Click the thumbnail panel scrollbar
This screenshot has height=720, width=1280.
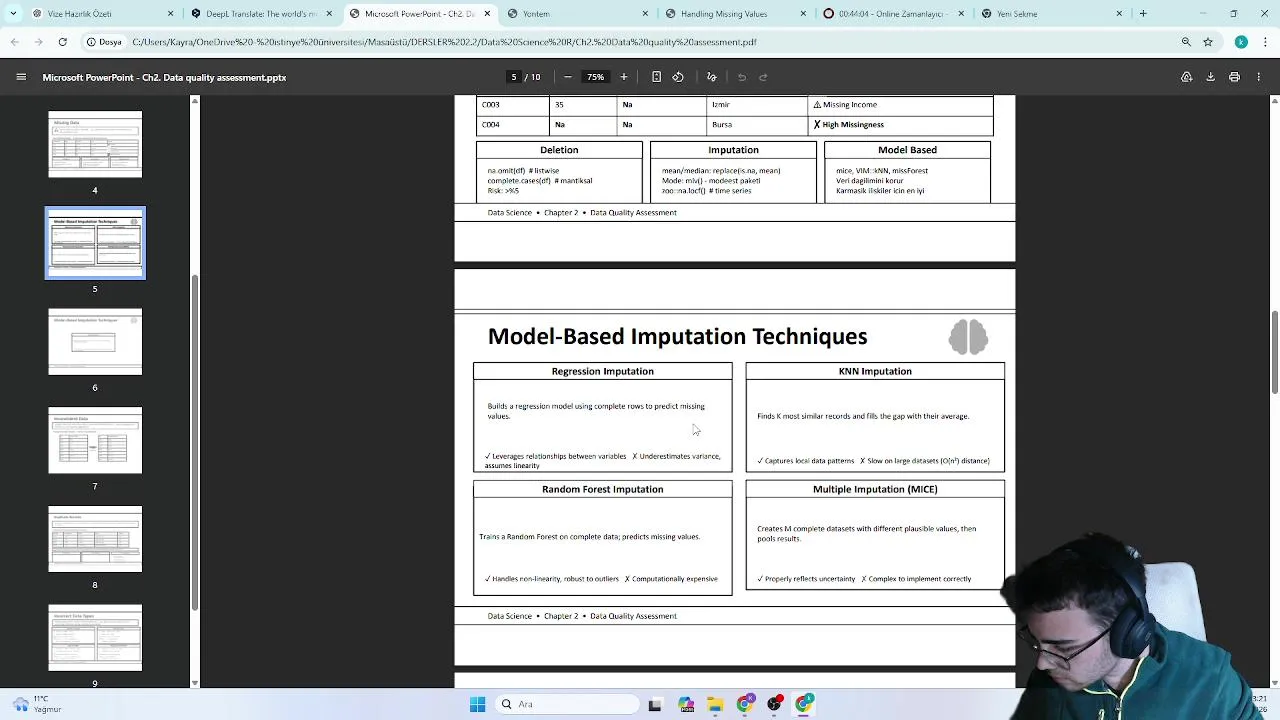tap(195, 440)
